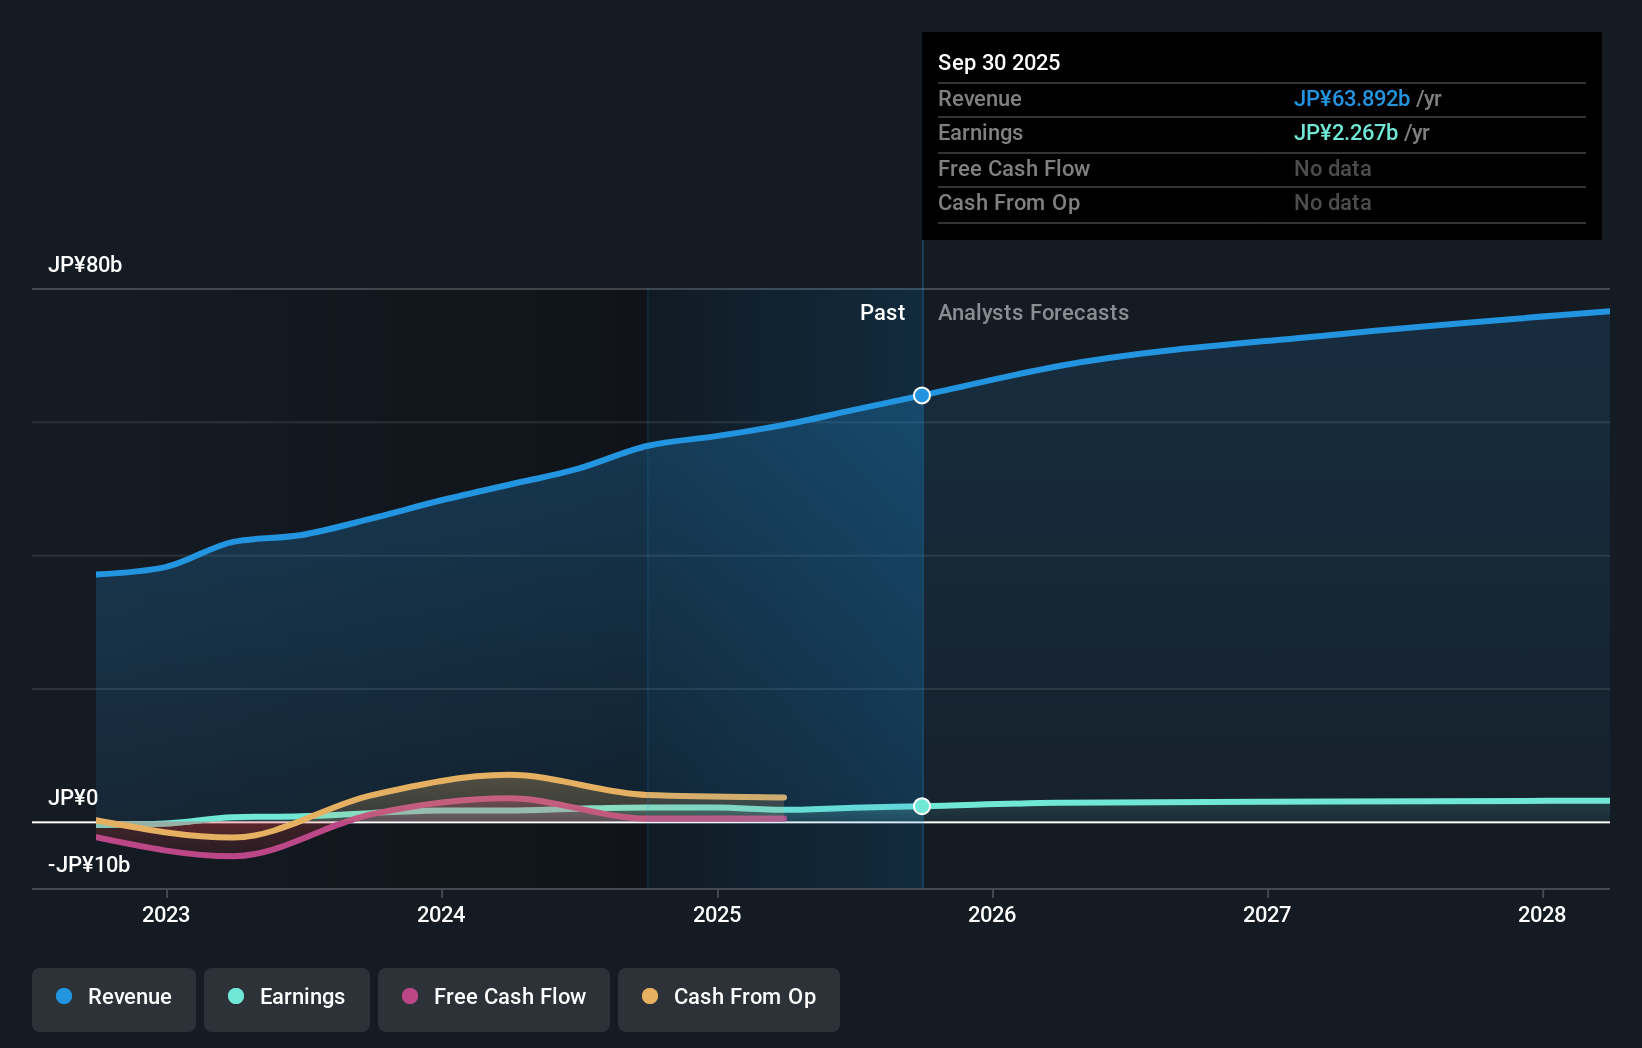Switch to the Analysts Forecasts section
The image size is (1642, 1048).
1034,312
